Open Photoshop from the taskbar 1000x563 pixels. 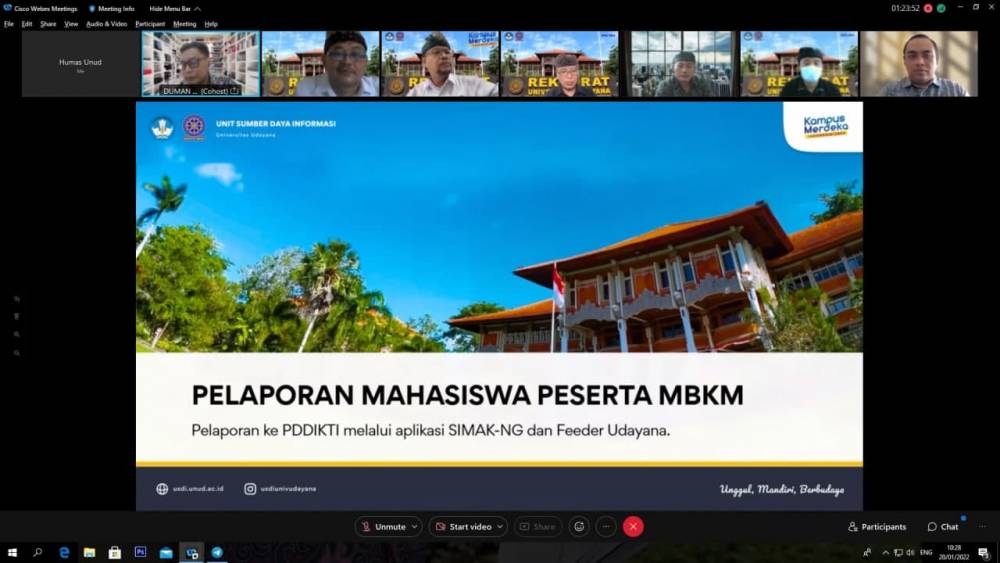pos(140,552)
